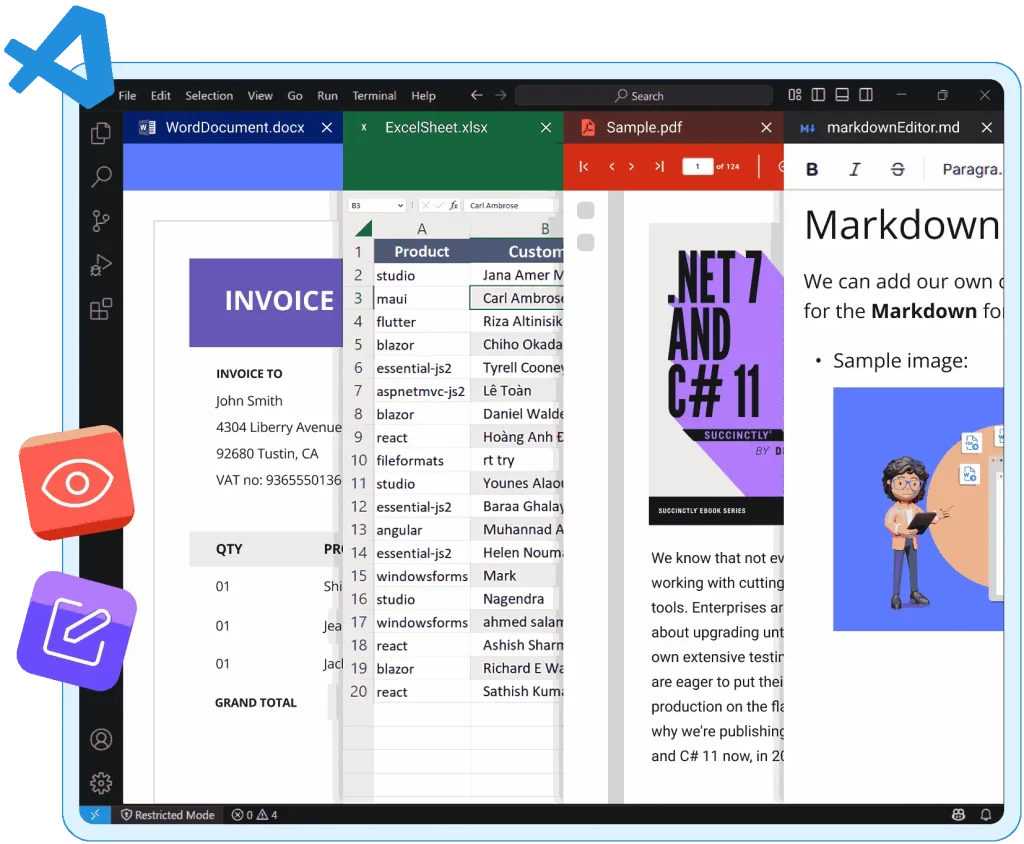Toggle bold formatting in the markdown editor

(812, 168)
